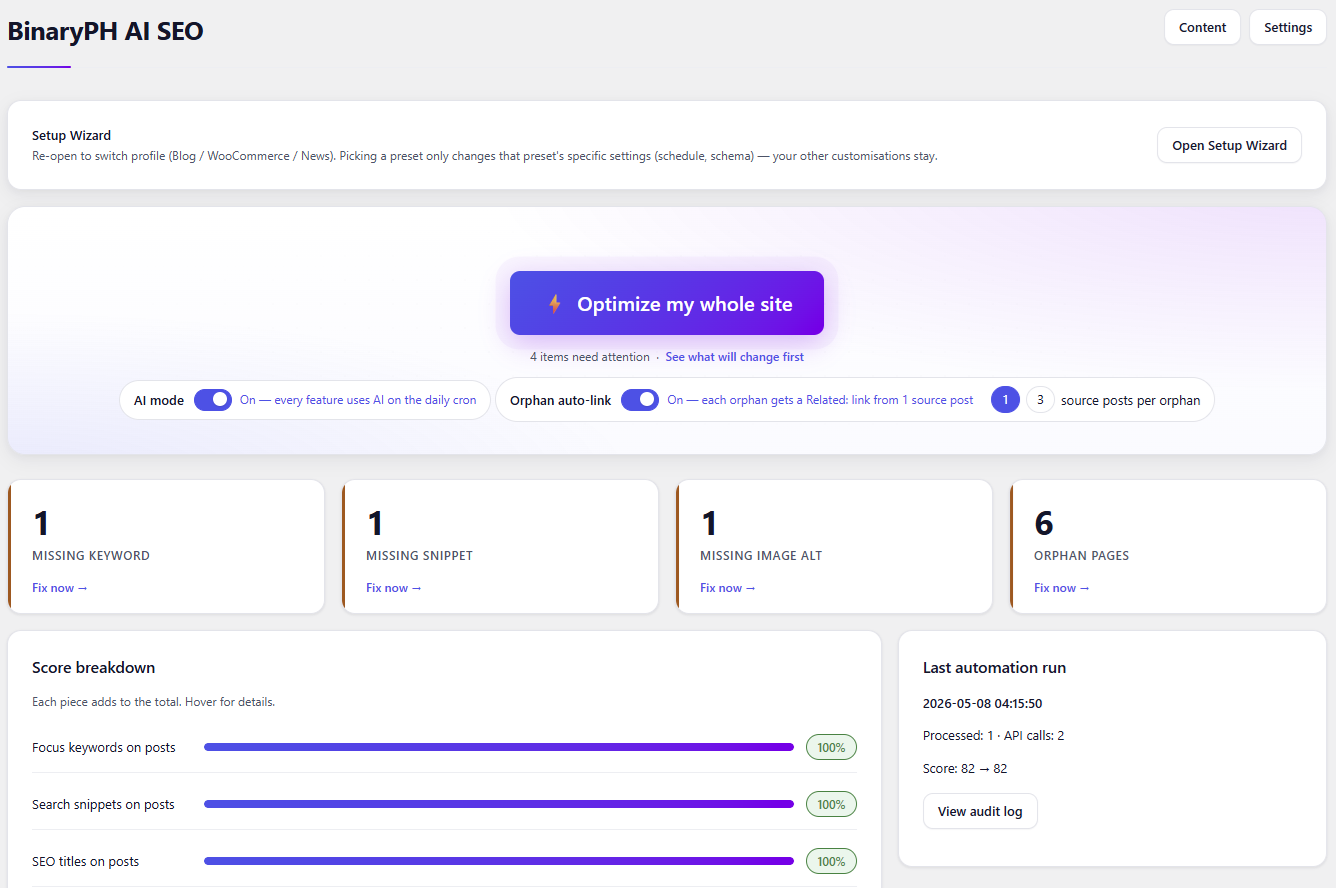The width and height of the screenshot is (1336, 888).
Task: Click 'Processed: 1 · API calls: 2' text
Action: click(x=994, y=736)
